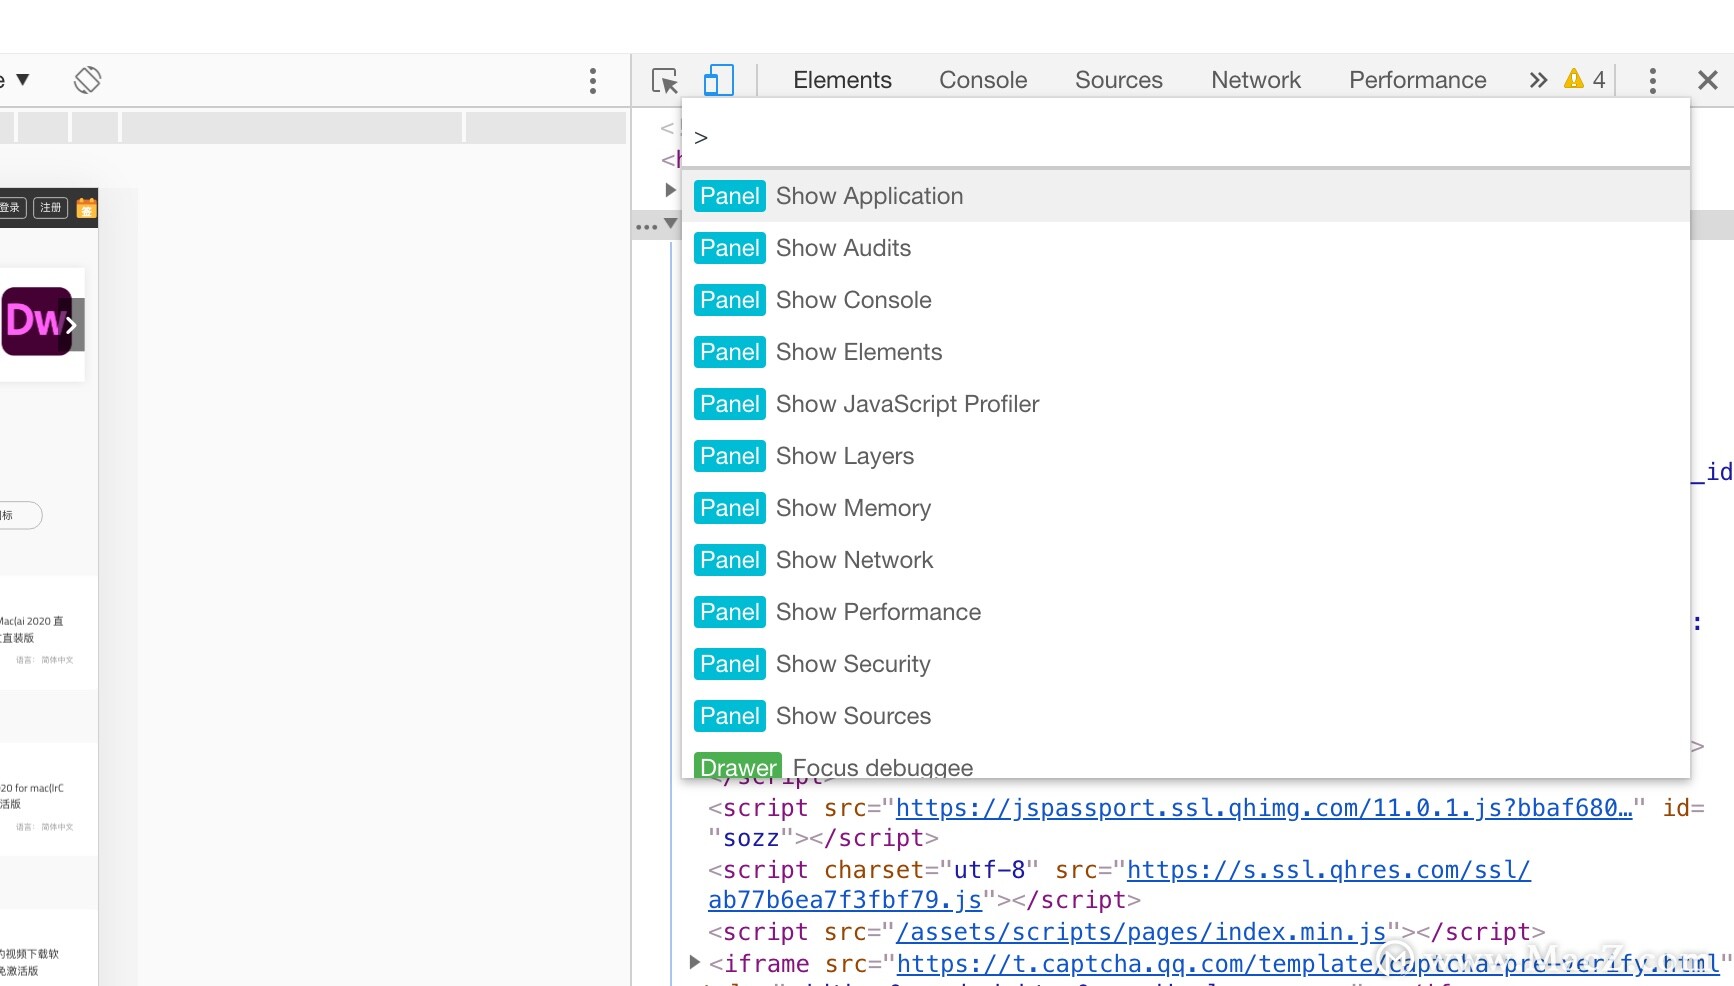The height and width of the screenshot is (986, 1734).
Task: Open the Performance tab
Action: click(1417, 80)
